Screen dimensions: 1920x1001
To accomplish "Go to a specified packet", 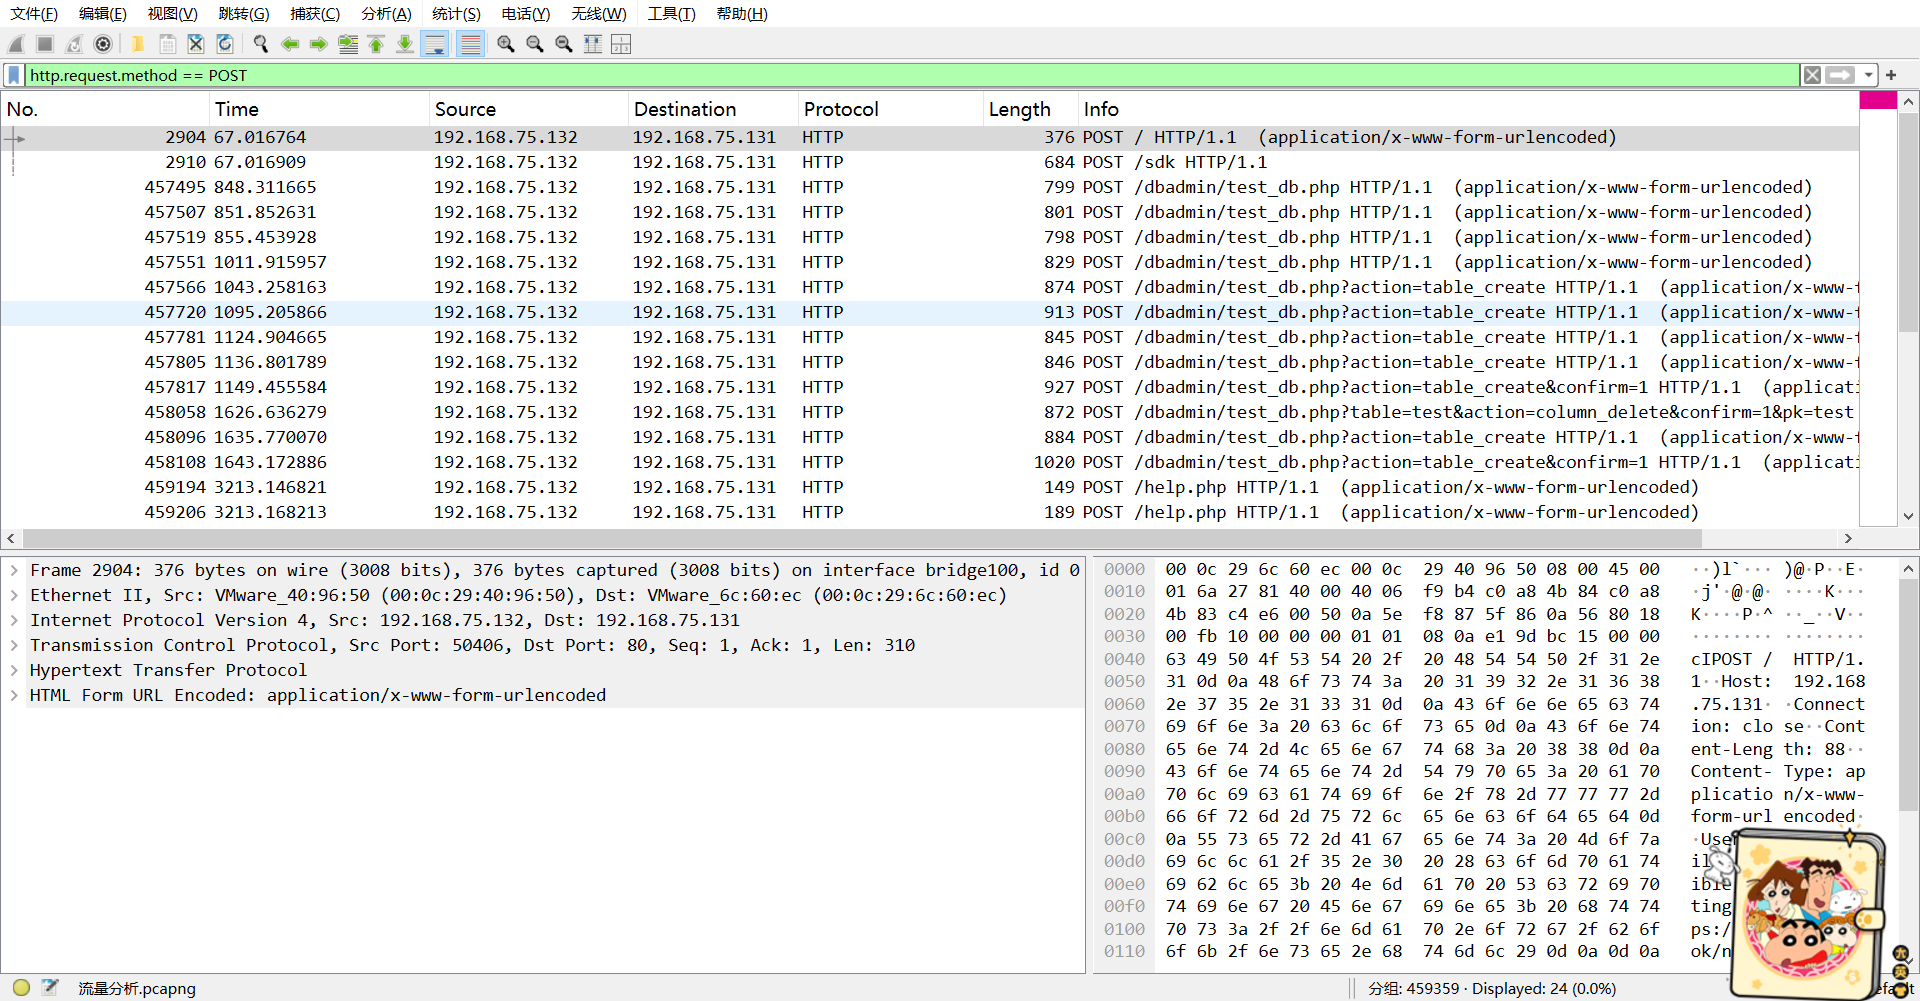I will point(348,44).
